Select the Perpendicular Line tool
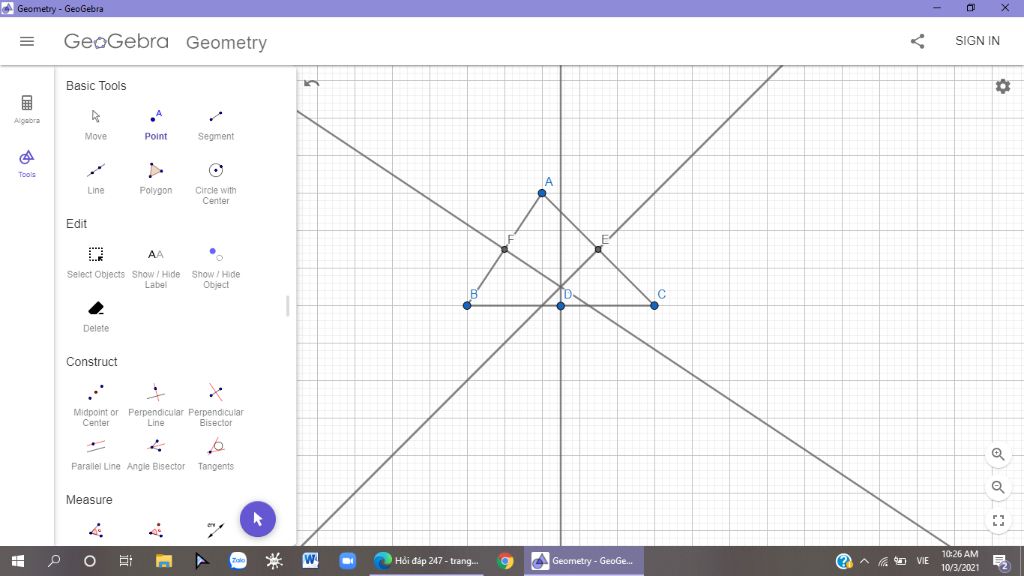The width and height of the screenshot is (1024, 576). 155,405
